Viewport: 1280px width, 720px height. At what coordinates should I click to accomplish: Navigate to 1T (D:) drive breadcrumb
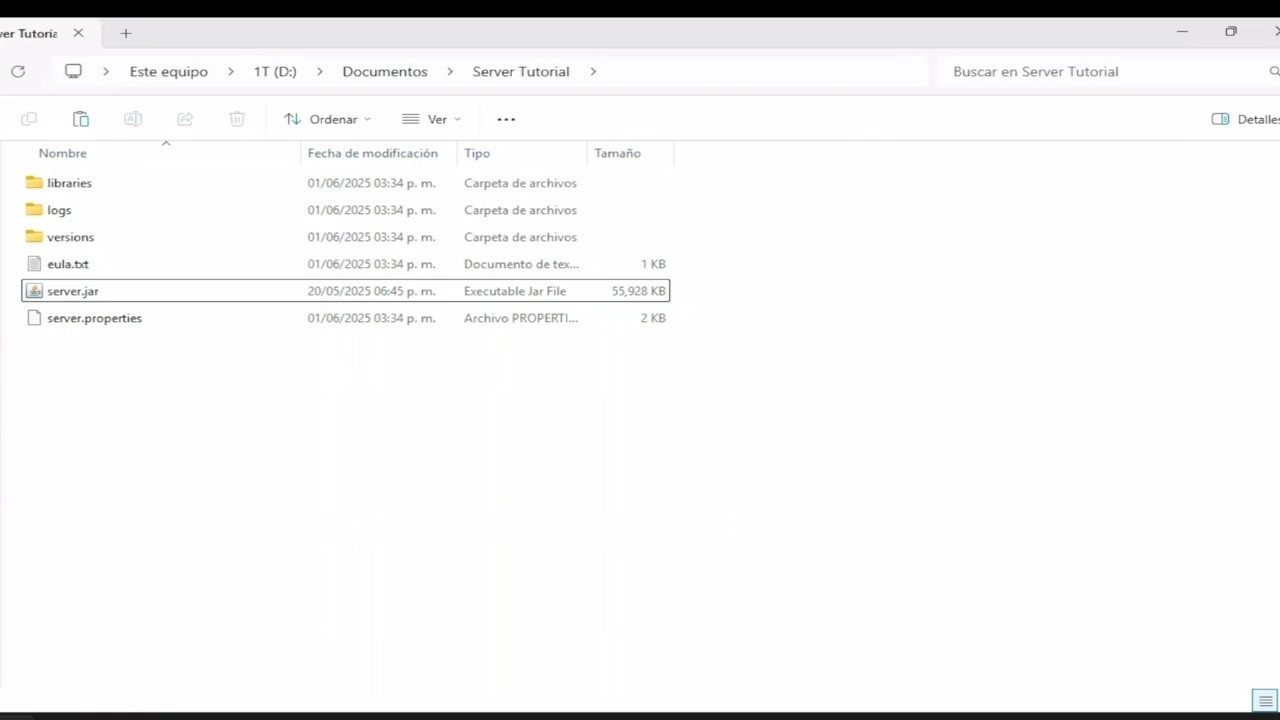275,71
